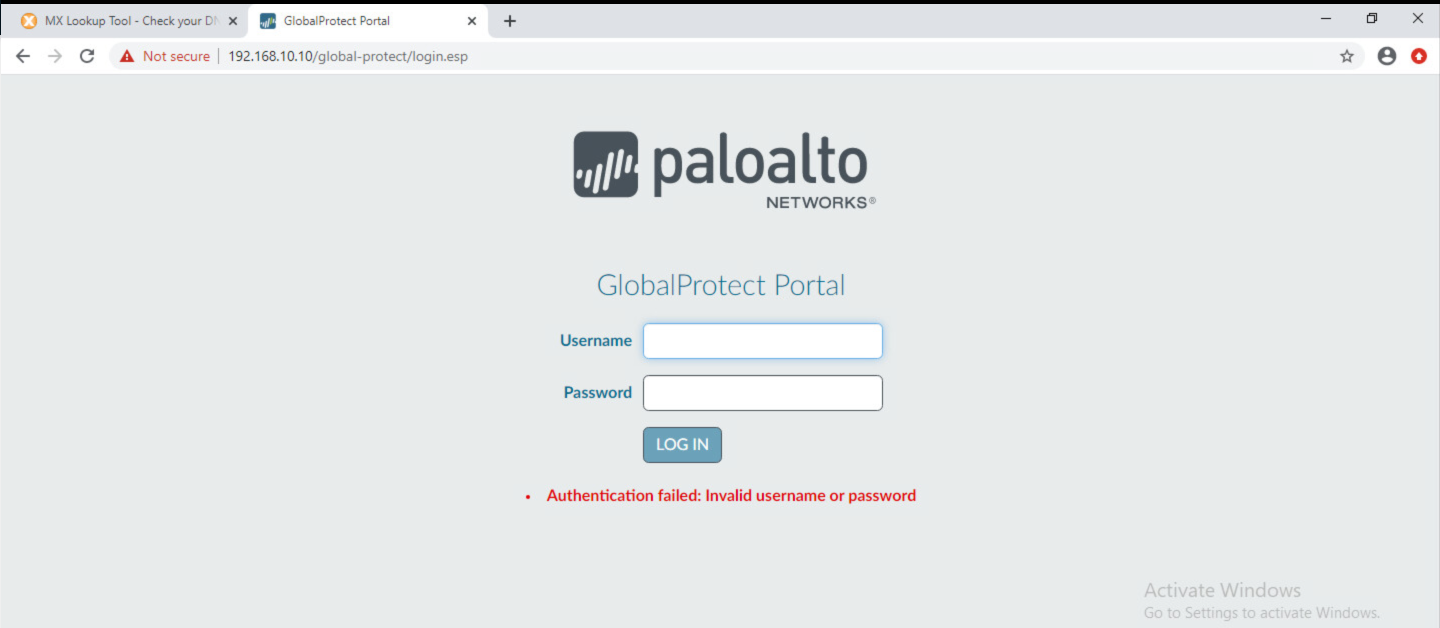Viewport: 1440px width, 628px height.
Task: Click the browser back arrow
Action: pos(23,56)
